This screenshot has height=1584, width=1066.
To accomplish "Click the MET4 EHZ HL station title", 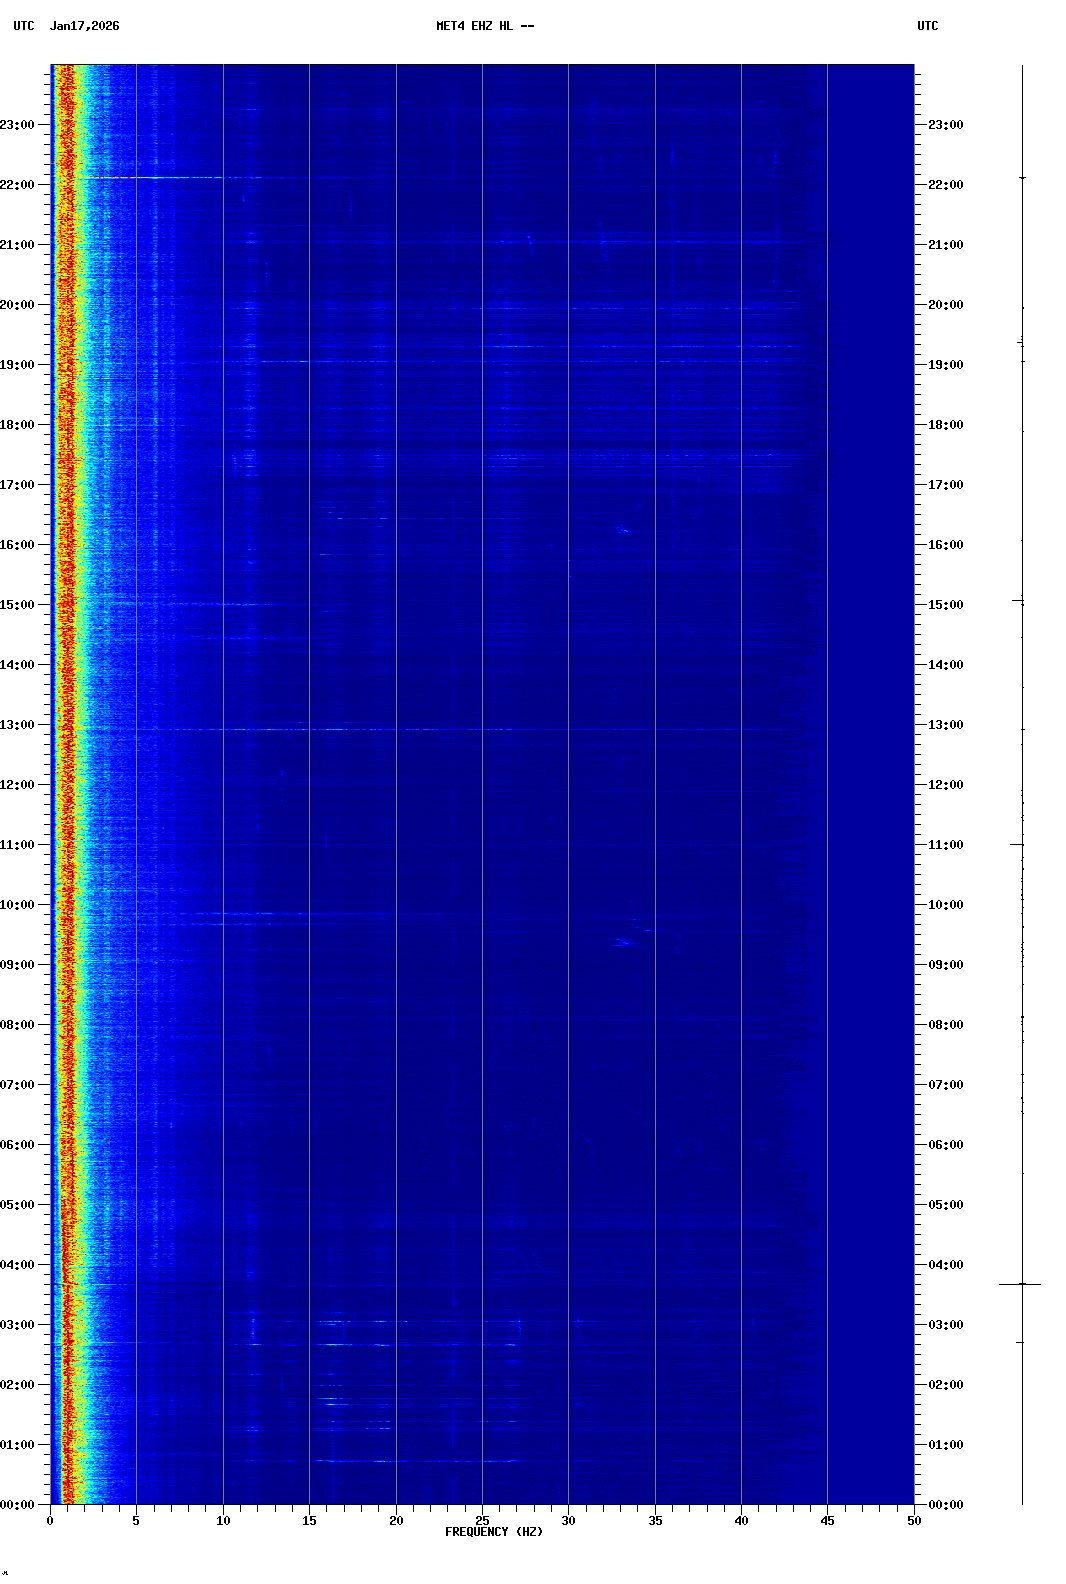I will pyautogui.click(x=485, y=26).
